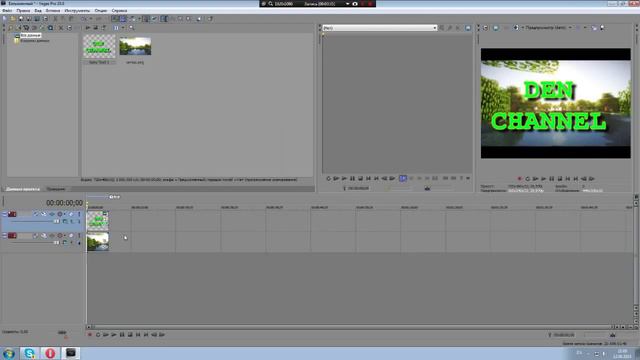The image size is (640, 360).
Task: Create a new project with the New icon
Action: pos(4,18)
